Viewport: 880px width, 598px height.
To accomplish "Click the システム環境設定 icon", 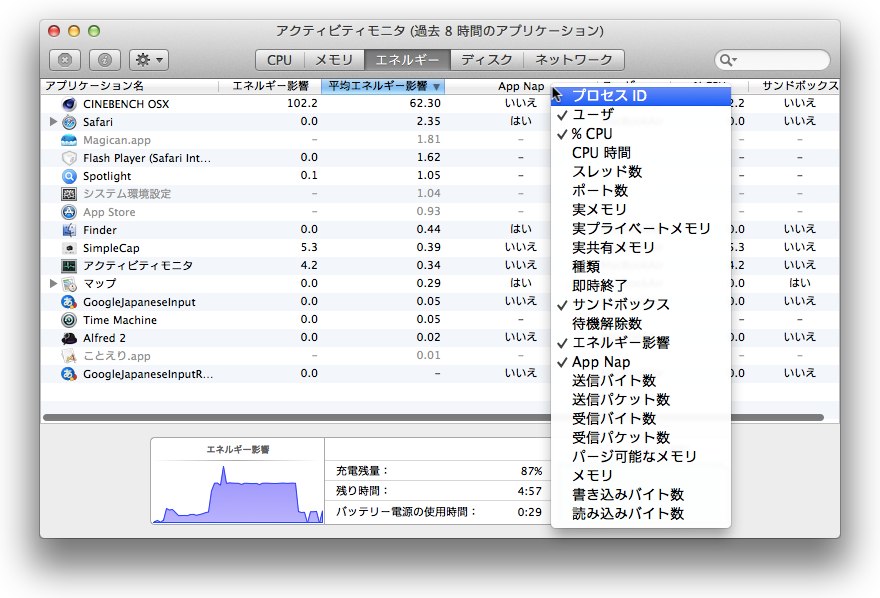I will coord(69,194).
